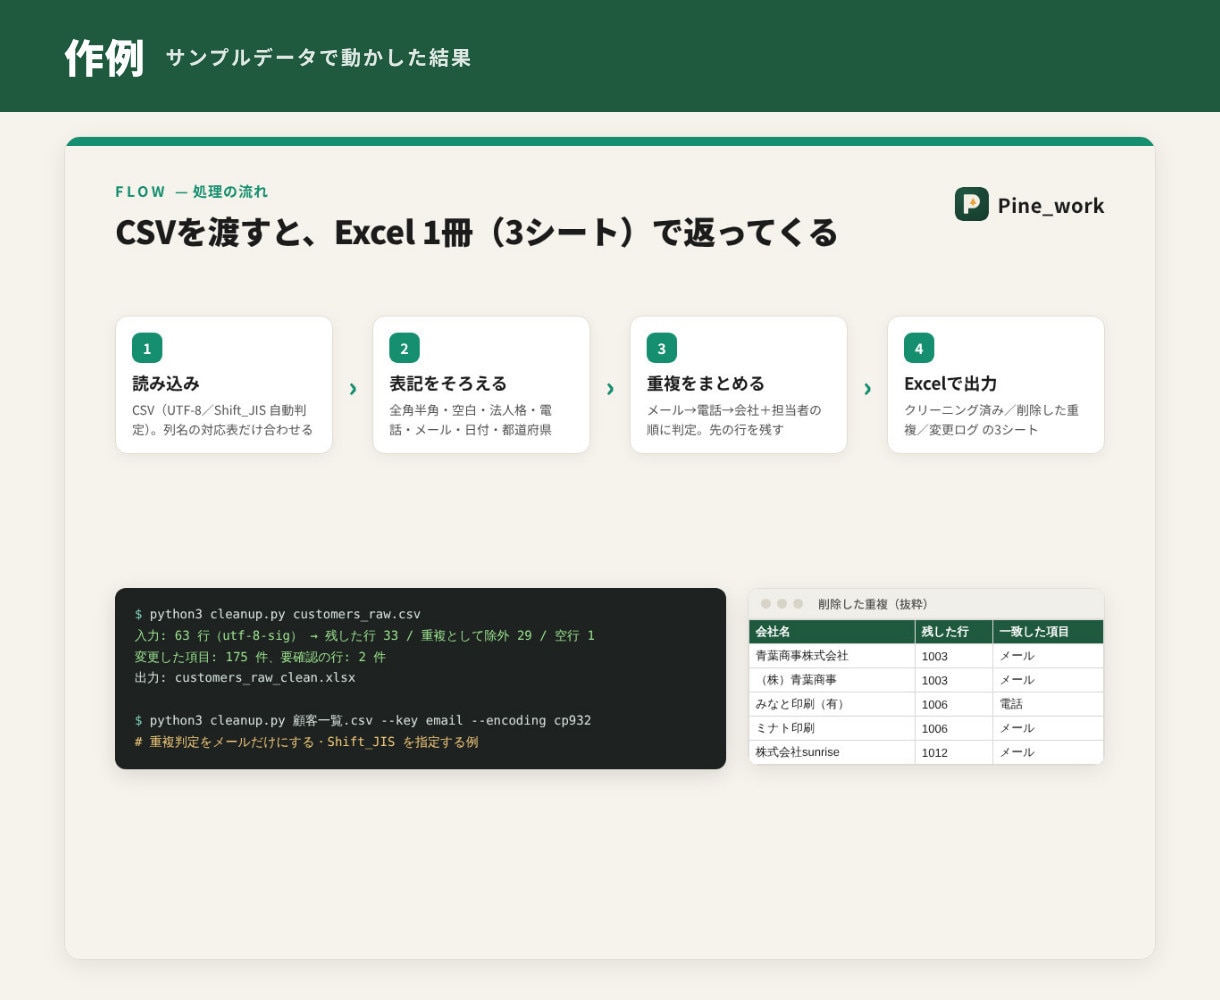1220x1000 pixels.
Task: Click the CSVを渡すと headline
Action: click(476, 232)
